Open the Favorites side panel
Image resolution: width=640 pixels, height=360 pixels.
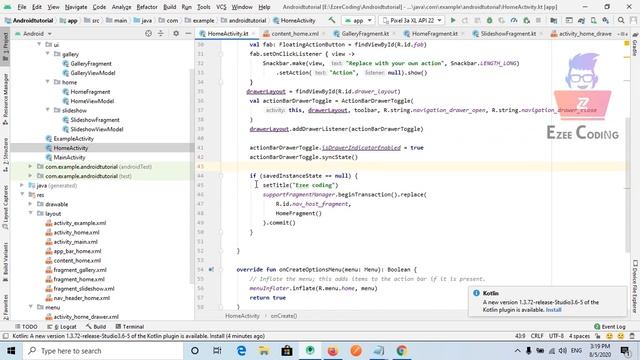point(5,306)
